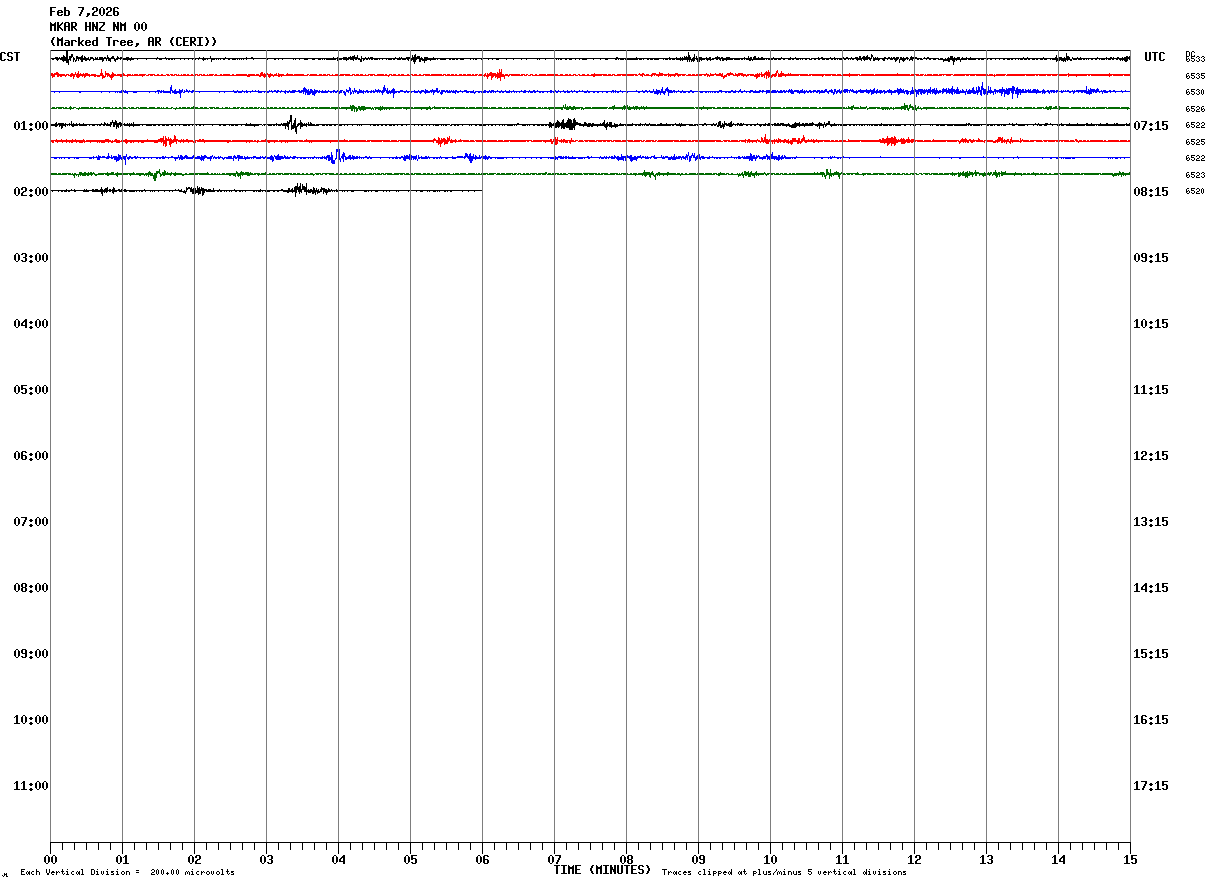This screenshot has height=886, width=1210.
Task: Select the 6533 DC offset value
Action: tap(1195, 60)
